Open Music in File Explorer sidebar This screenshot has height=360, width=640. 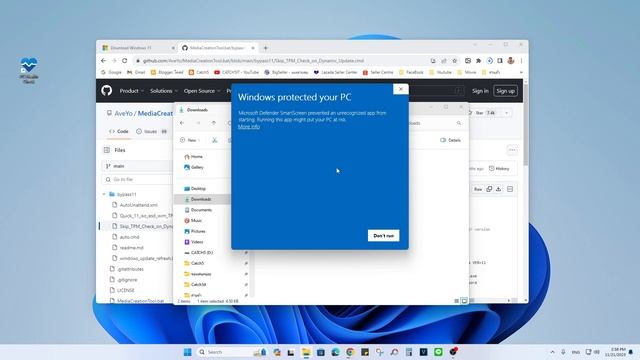pyautogui.click(x=193, y=220)
